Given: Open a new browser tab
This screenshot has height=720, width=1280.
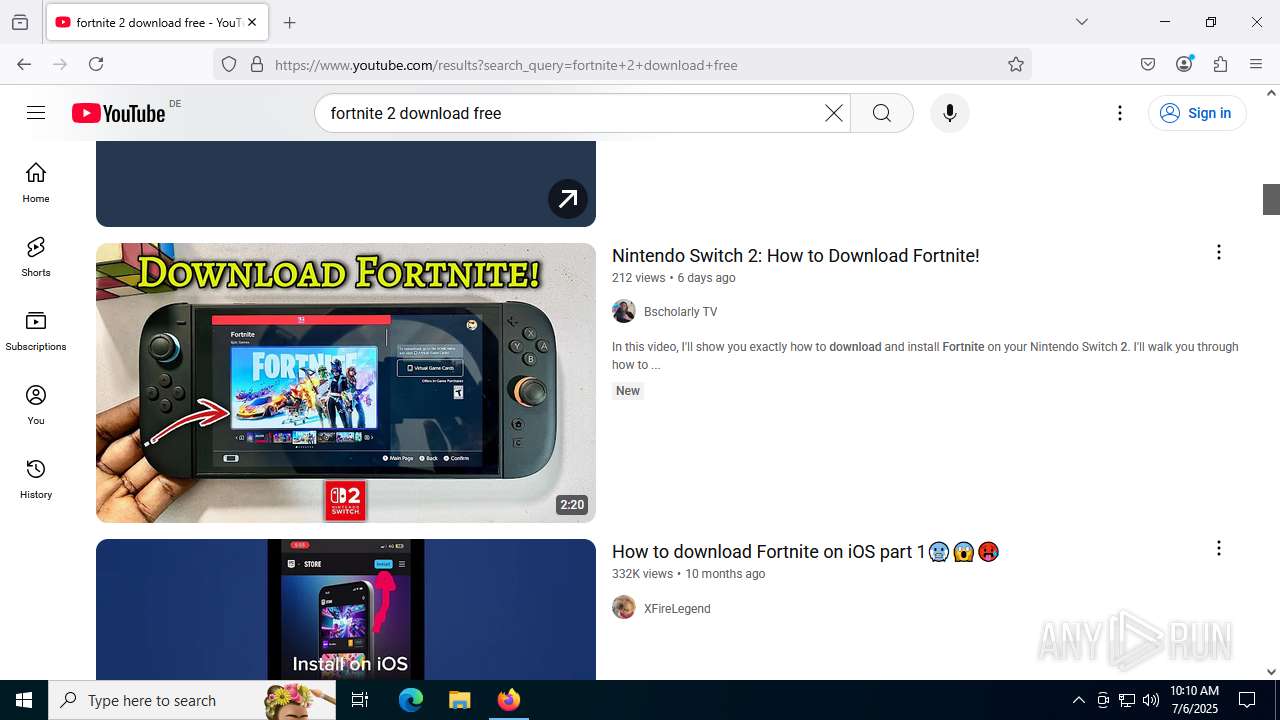Looking at the screenshot, I should click(290, 22).
